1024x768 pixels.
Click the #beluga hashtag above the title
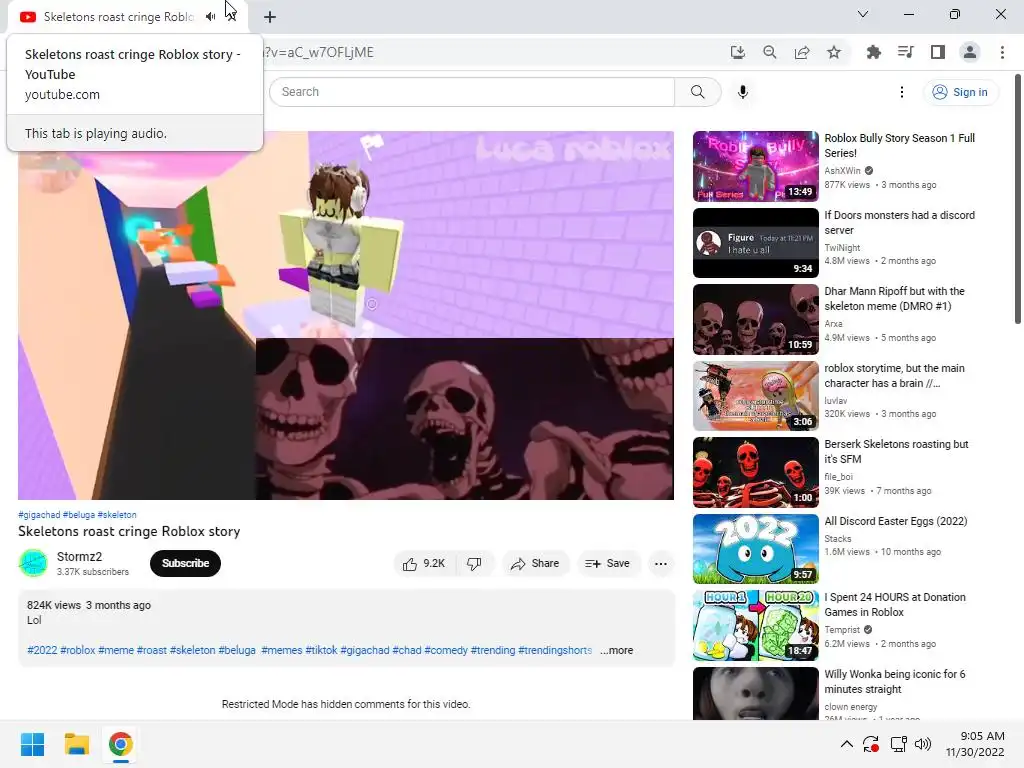pos(79,515)
